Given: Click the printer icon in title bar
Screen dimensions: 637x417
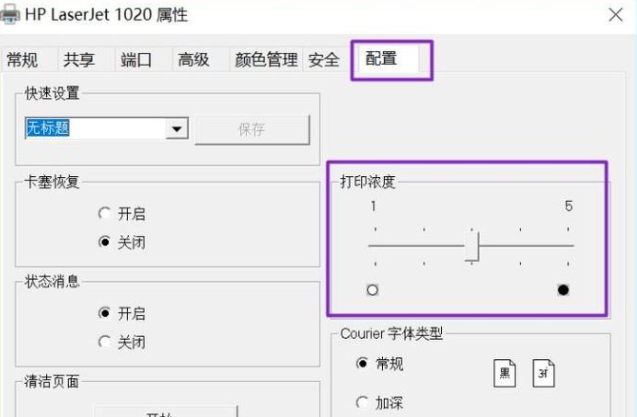Looking at the screenshot, I should click(x=10, y=15).
